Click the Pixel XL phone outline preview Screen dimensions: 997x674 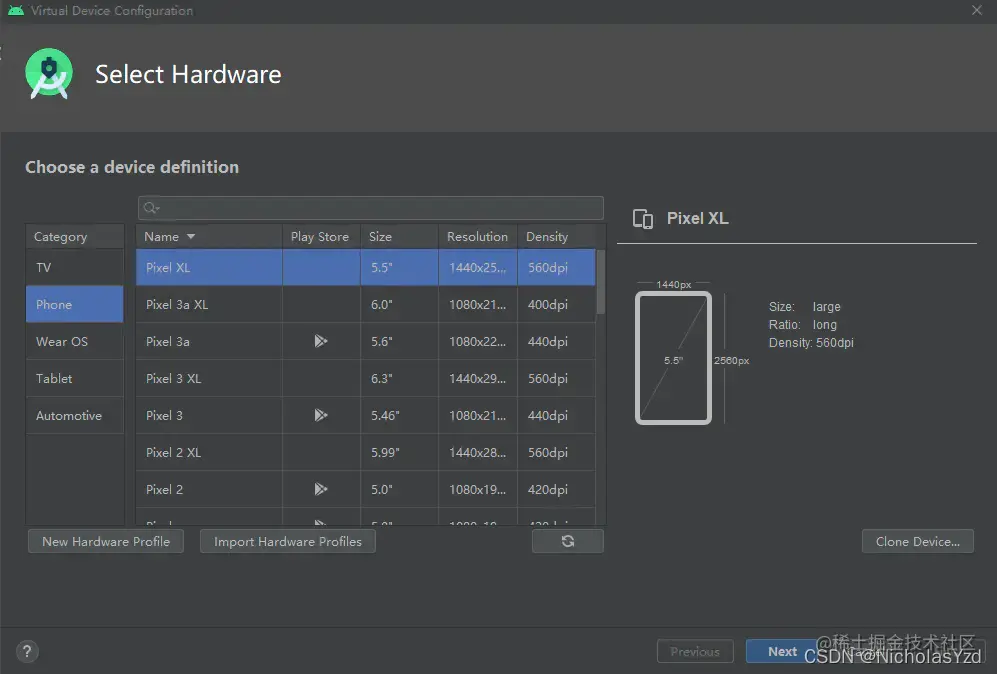pyautogui.click(x=673, y=358)
